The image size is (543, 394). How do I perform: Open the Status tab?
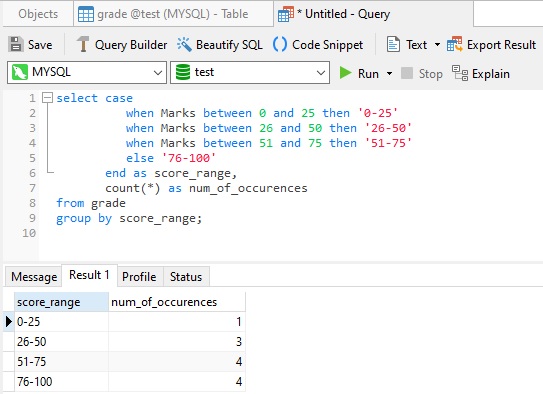pos(186,277)
